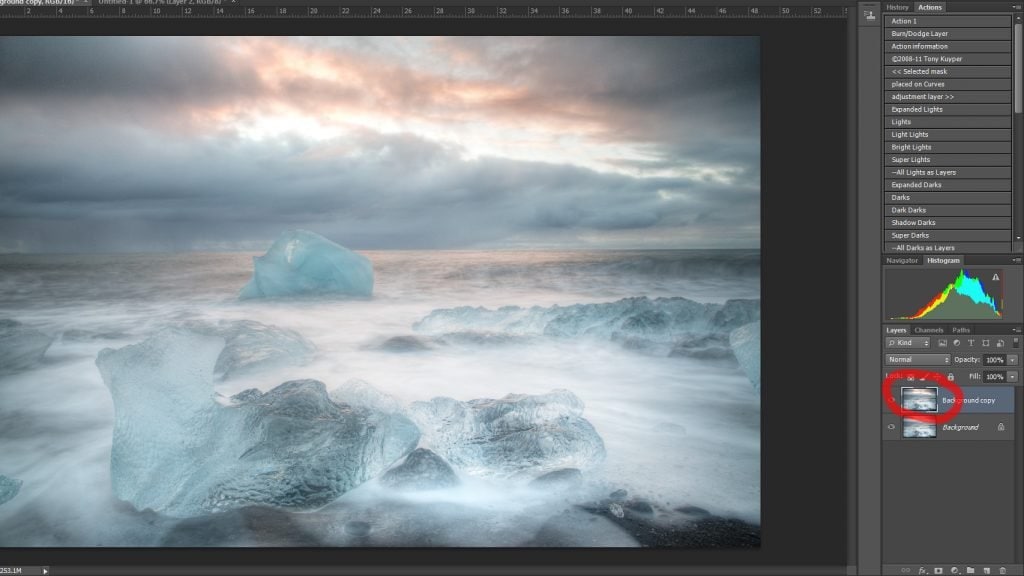Open the Opacity slider dropdown arrow
Viewport: 1024px width, 576px height.
click(1012, 360)
